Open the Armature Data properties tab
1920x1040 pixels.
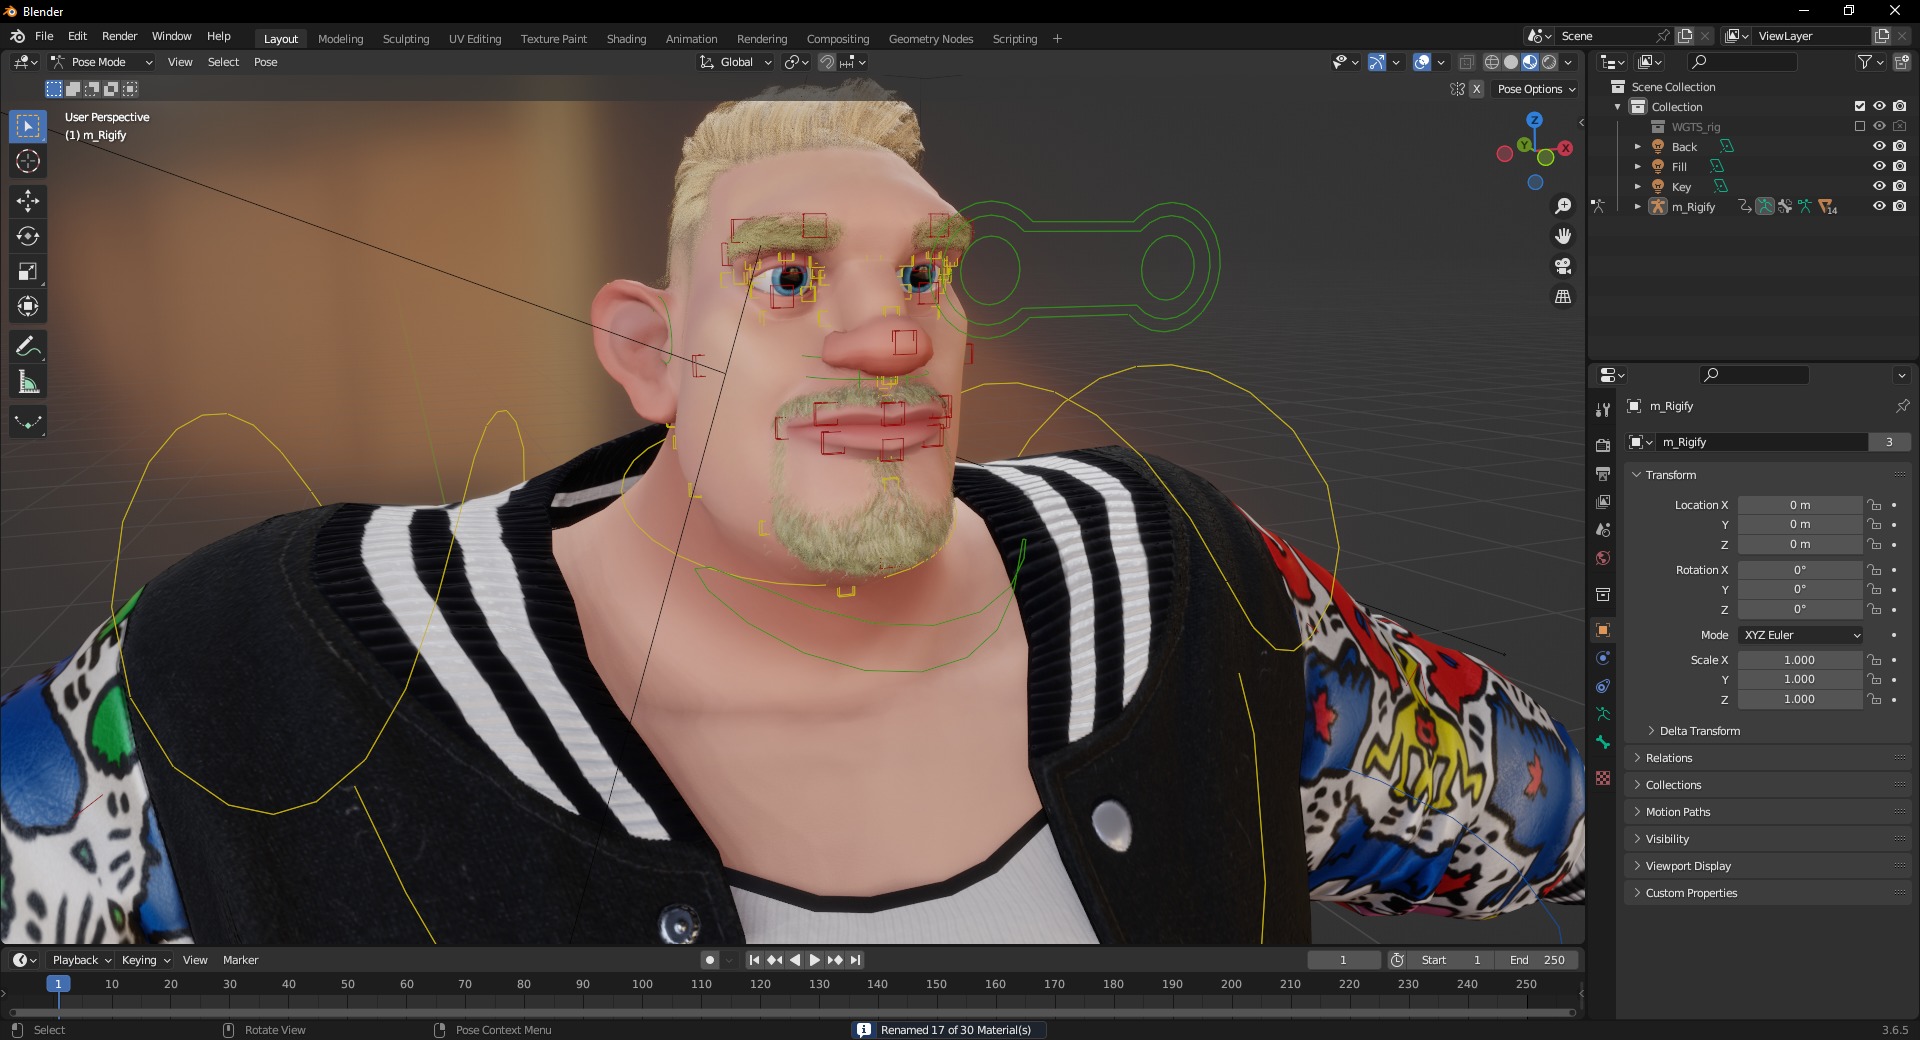[x=1603, y=714]
